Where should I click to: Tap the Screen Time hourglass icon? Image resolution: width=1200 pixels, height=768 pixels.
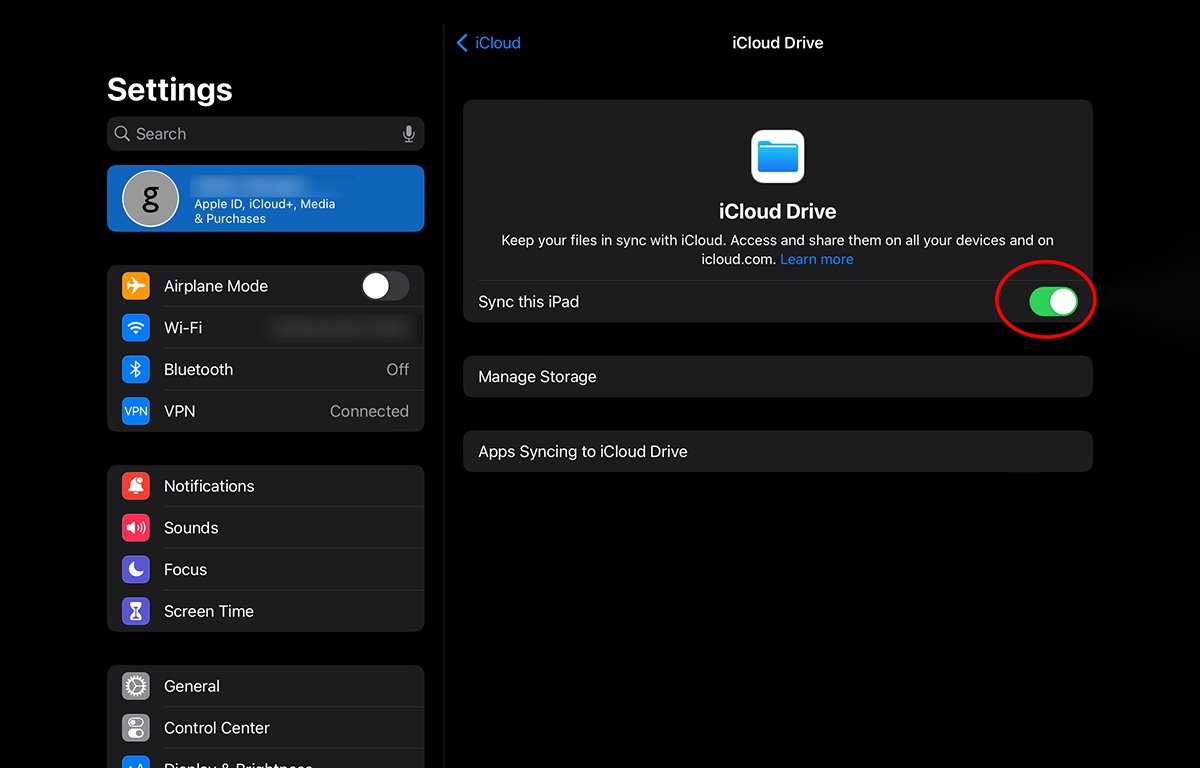pos(136,611)
